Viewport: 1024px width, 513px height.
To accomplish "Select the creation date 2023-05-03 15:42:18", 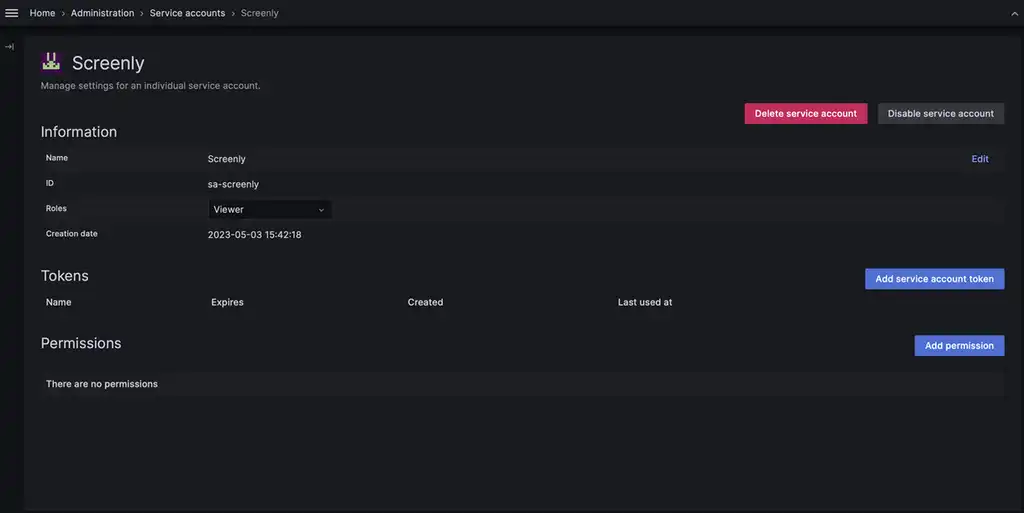I will 255,235.
